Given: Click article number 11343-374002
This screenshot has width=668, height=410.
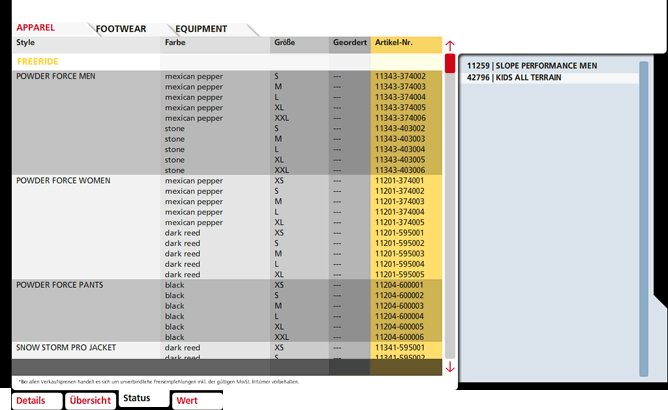Looking at the screenshot, I should tap(400, 76).
